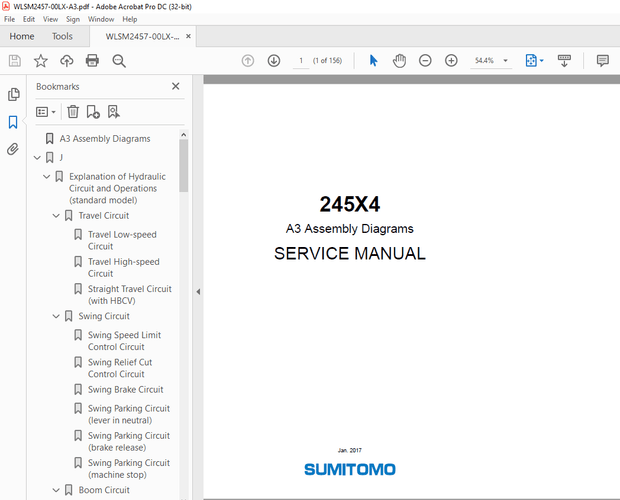
Task: Collapse the Swing Circuit bookmark
Action: (x=56, y=316)
